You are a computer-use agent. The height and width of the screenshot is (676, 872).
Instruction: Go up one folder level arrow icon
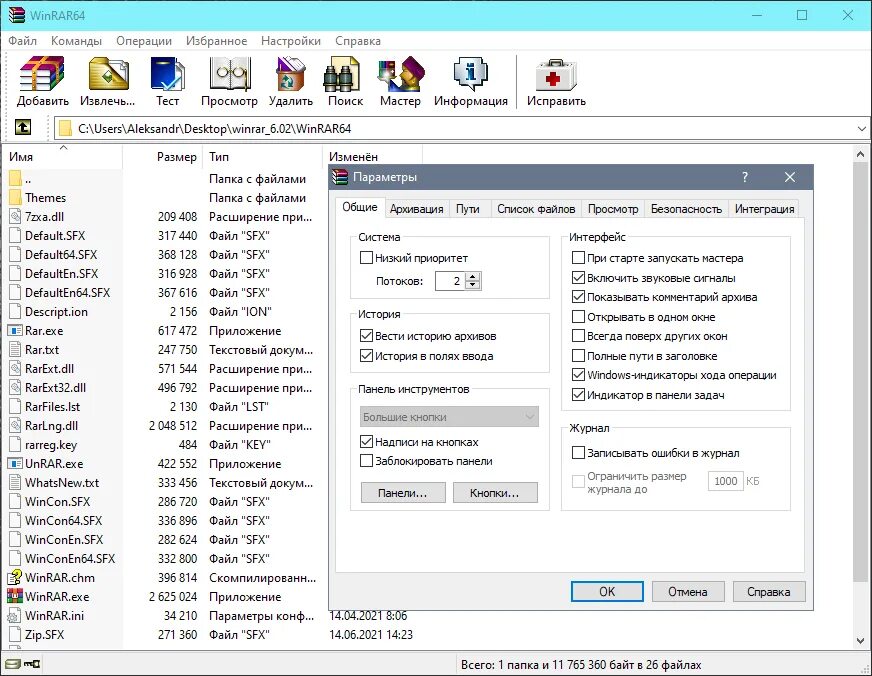23,128
